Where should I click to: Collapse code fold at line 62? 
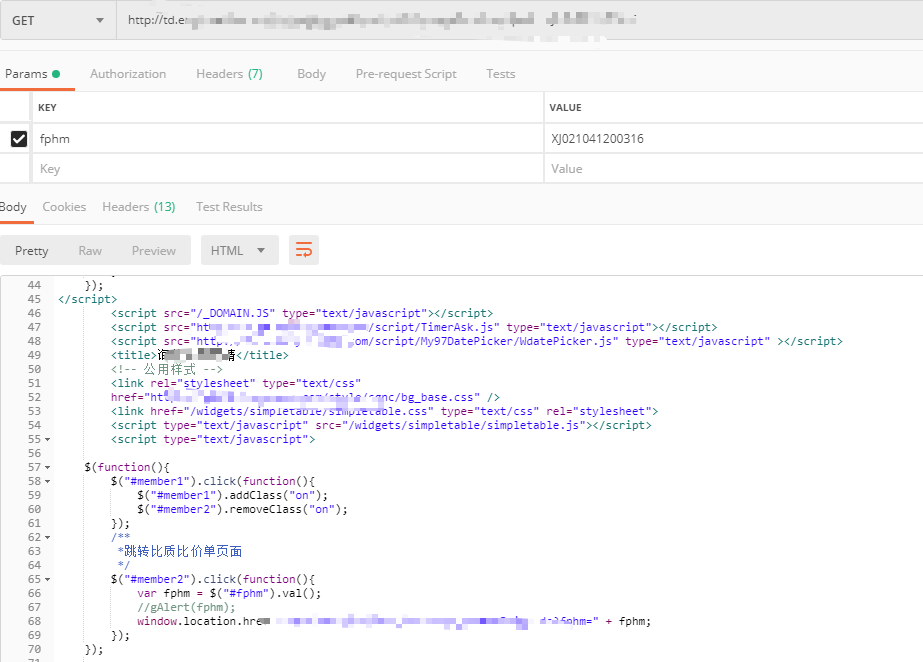pyautogui.click(x=48, y=537)
